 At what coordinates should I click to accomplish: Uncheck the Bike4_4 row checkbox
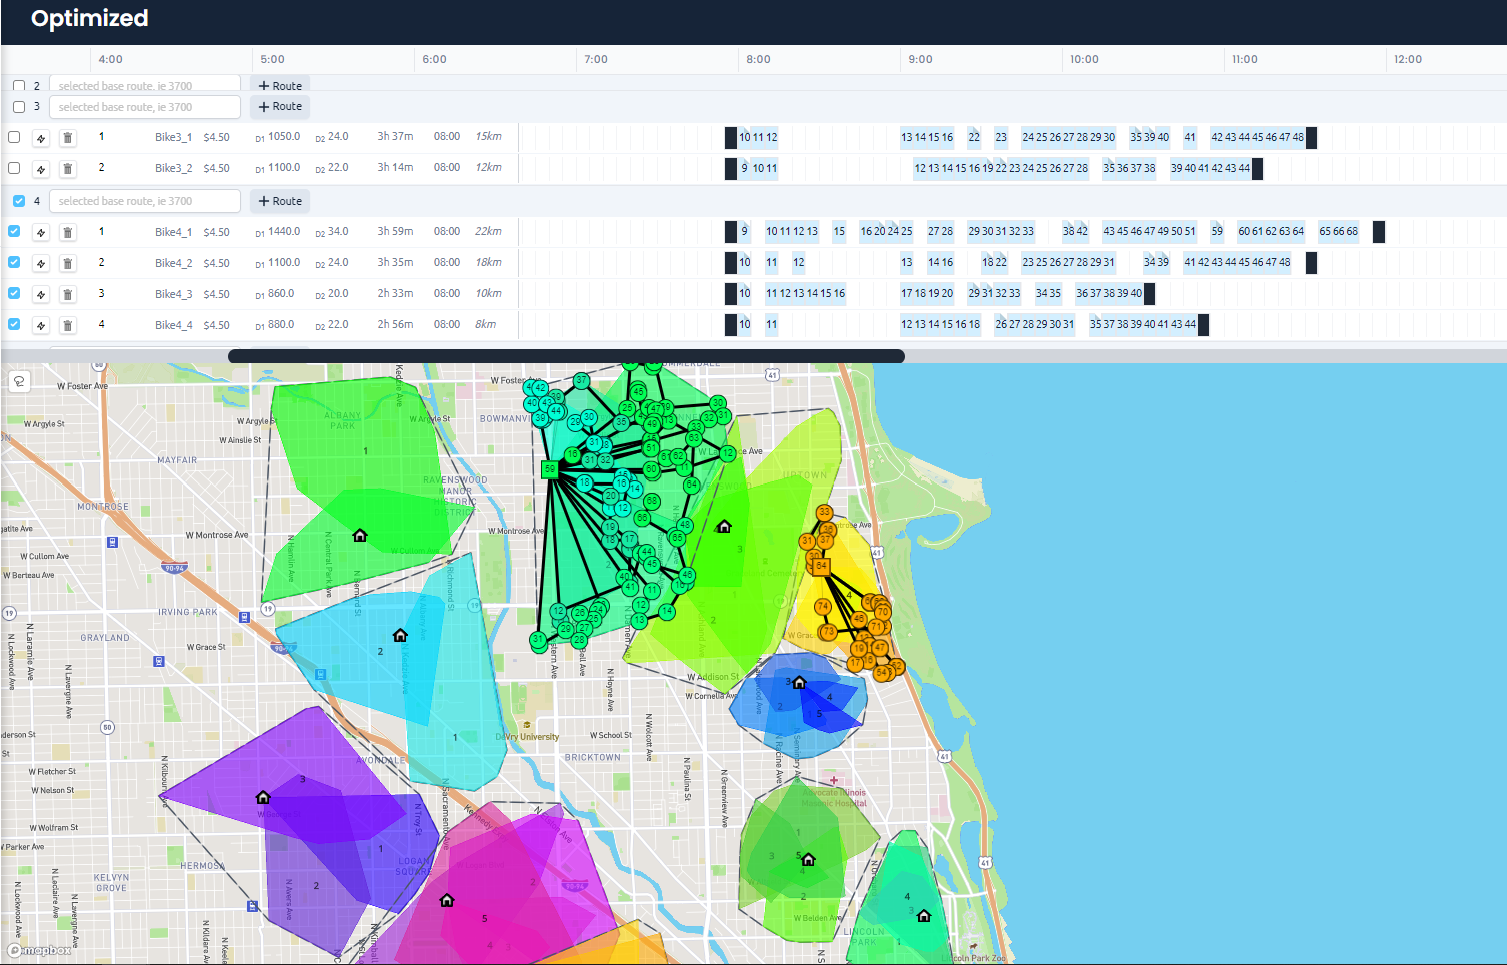point(14,324)
